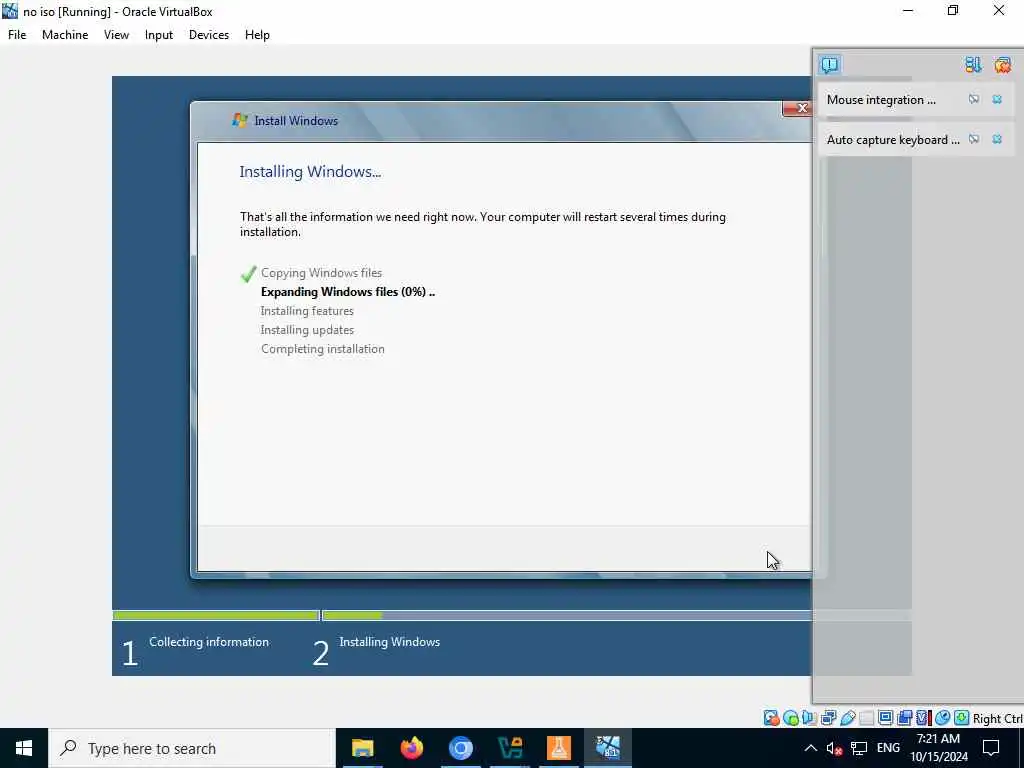
Task: Click the Expanding Windows files (0%) step
Action: (347, 292)
